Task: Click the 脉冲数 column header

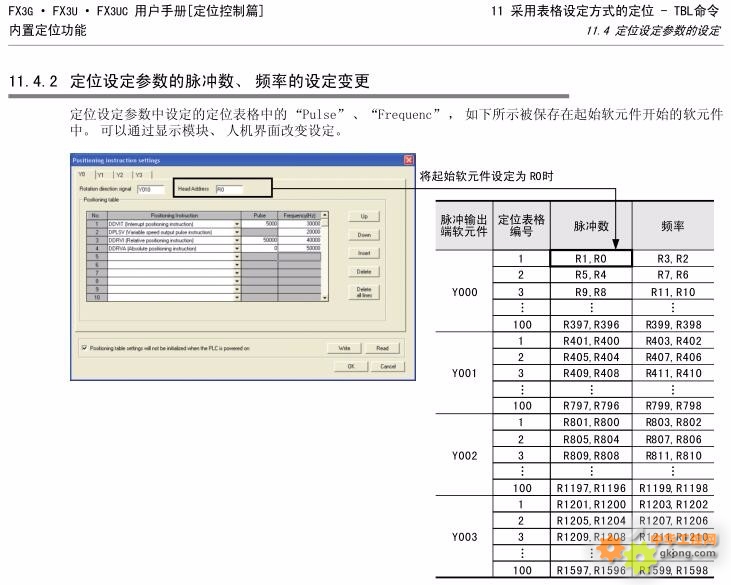Action: [591, 226]
